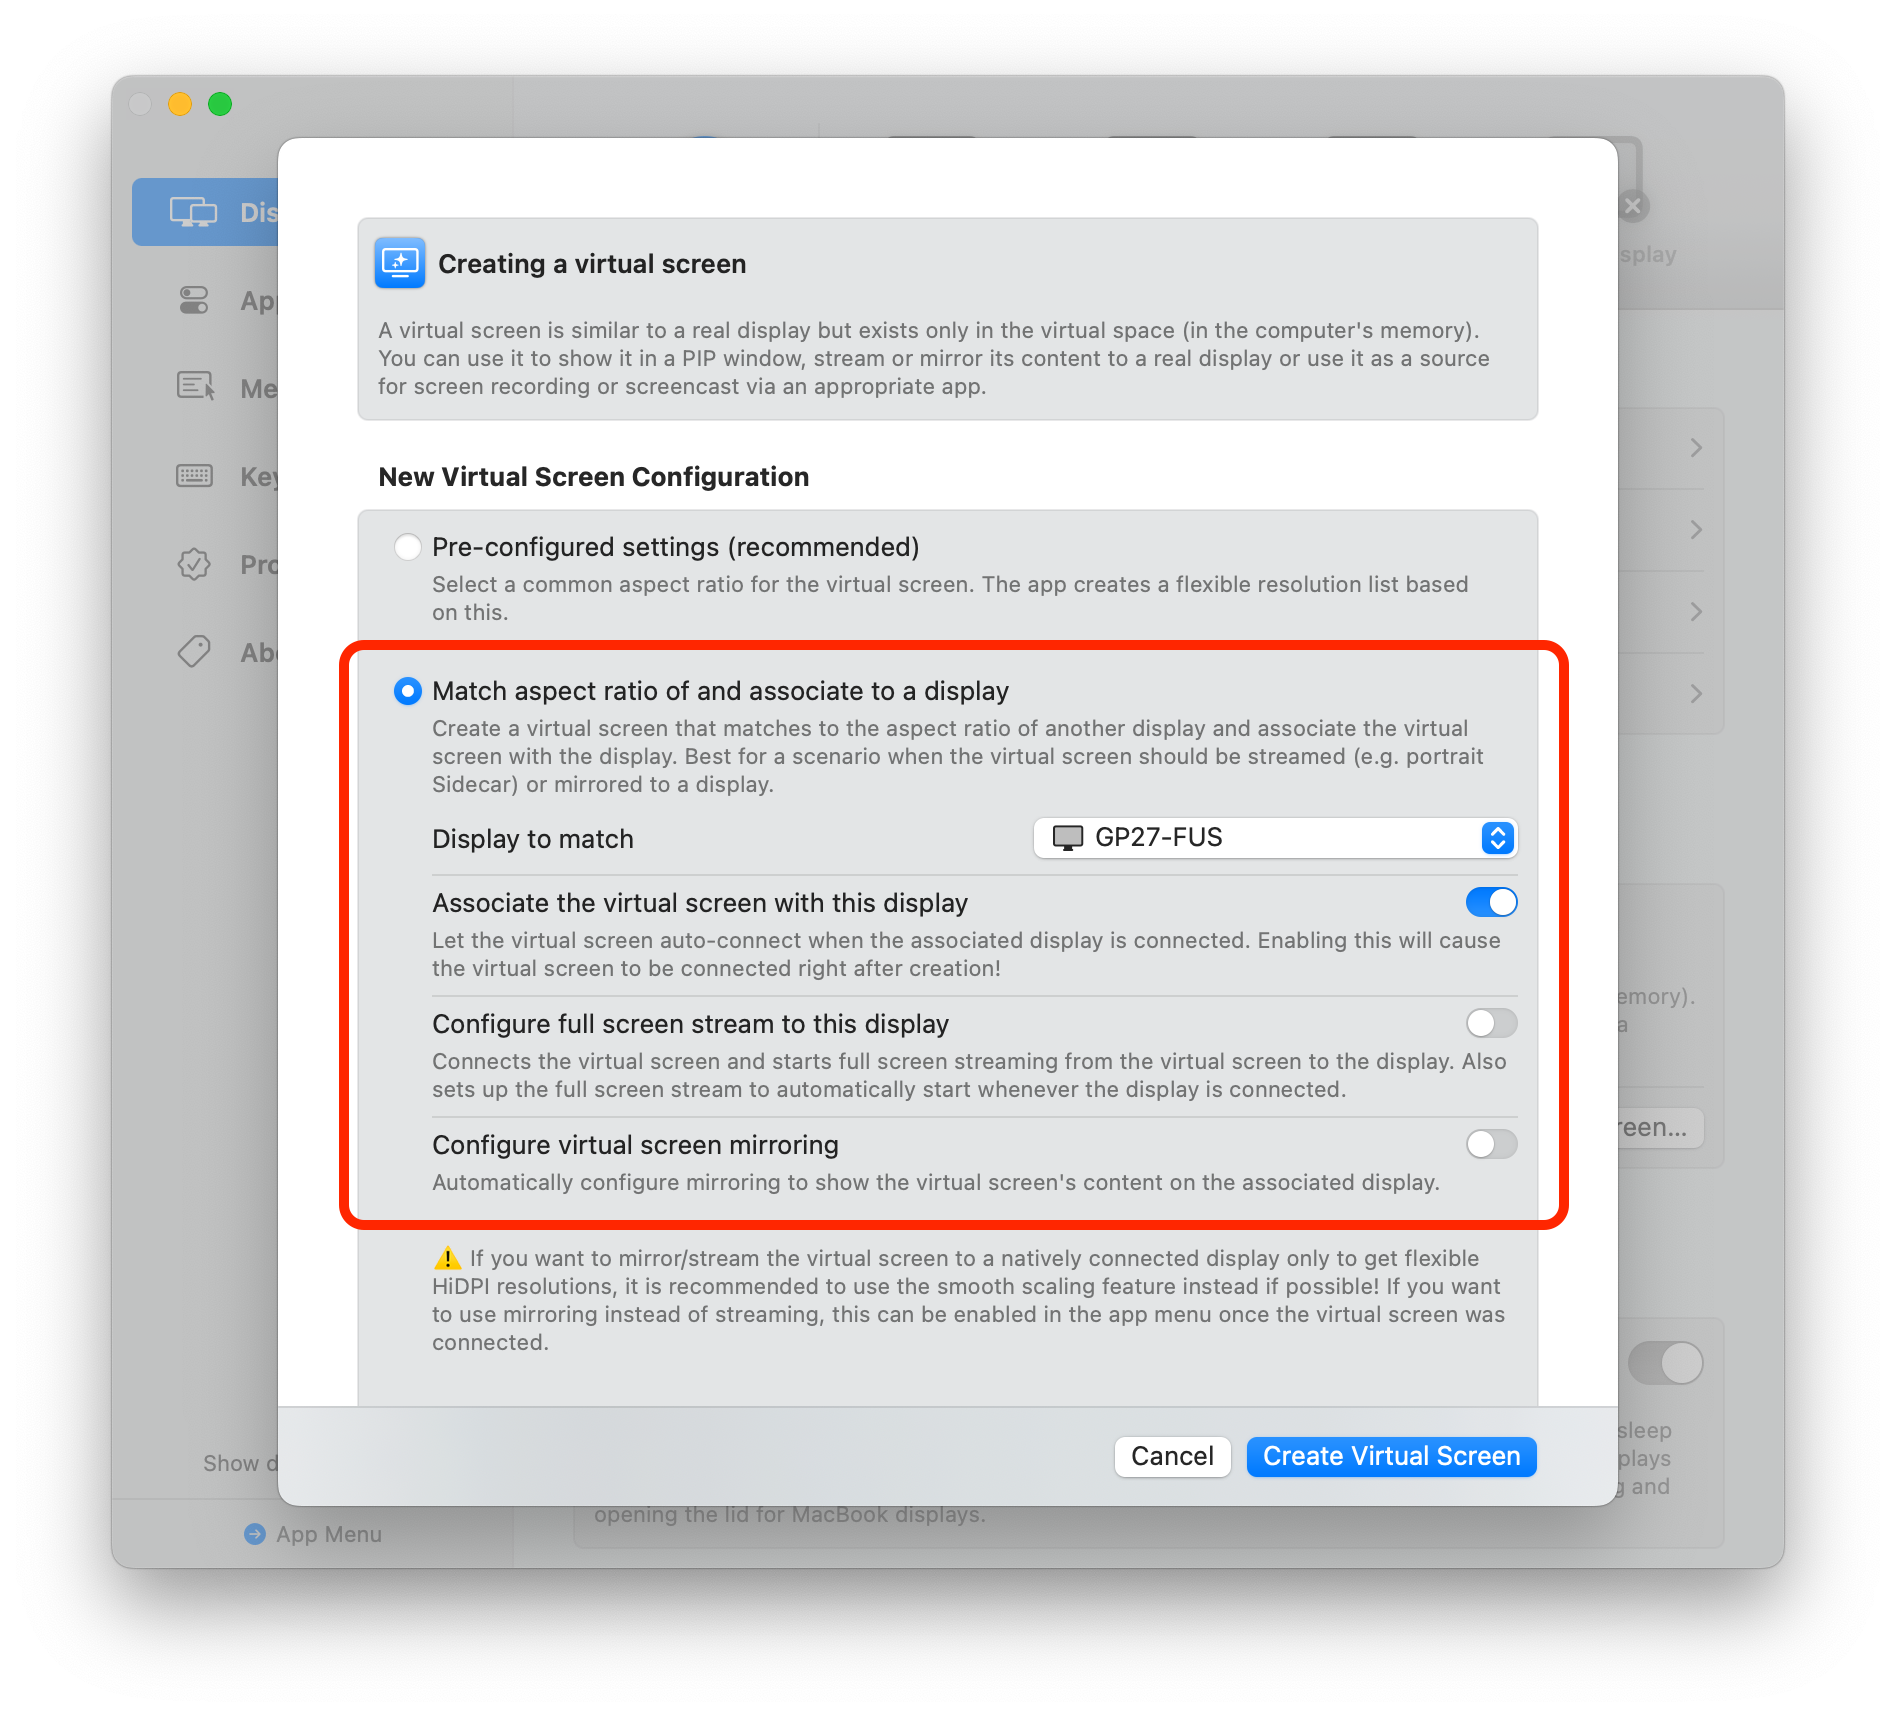Open the GP27-FUS display dropdown
Viewport: 1896px width, 1716px height.
(1275, 838)
